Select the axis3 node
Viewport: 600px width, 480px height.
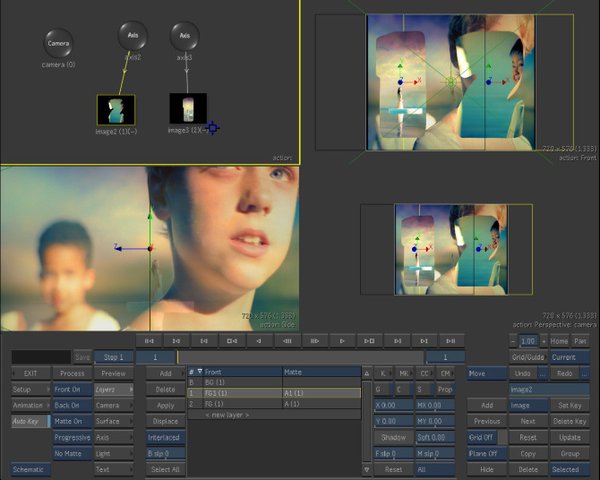pos(184,35)
